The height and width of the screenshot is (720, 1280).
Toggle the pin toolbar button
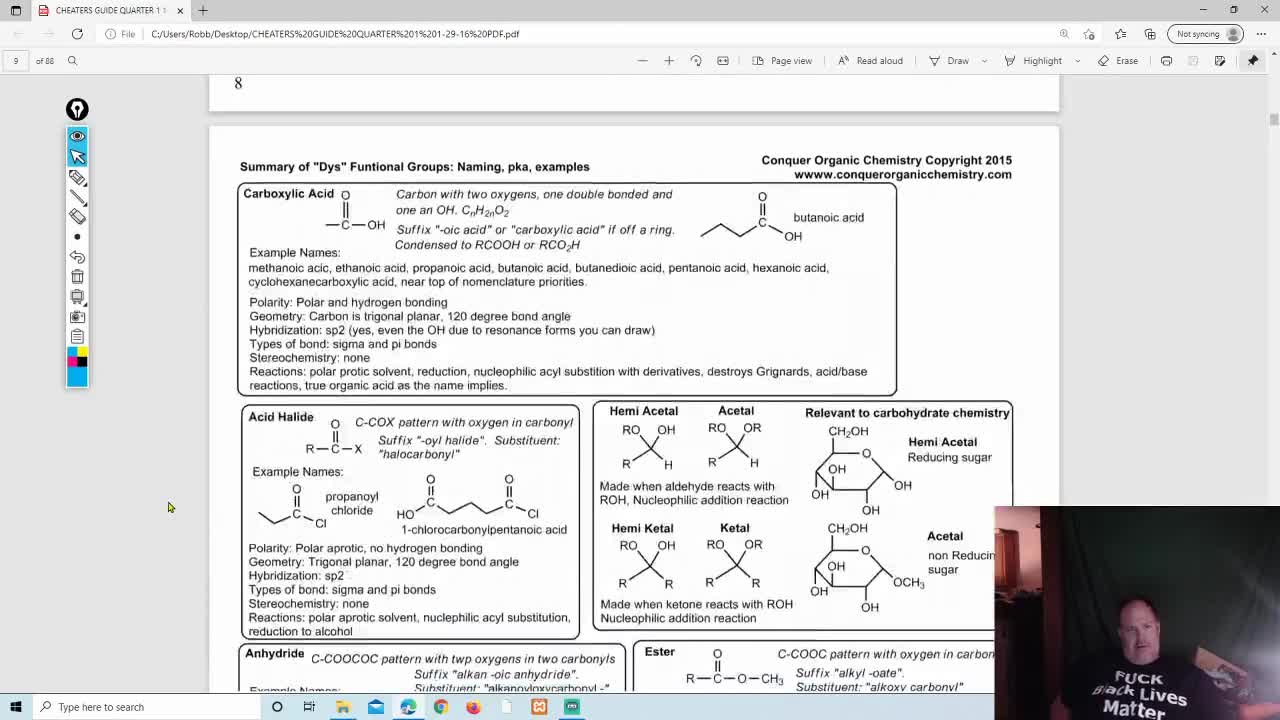coord(1253,61)
